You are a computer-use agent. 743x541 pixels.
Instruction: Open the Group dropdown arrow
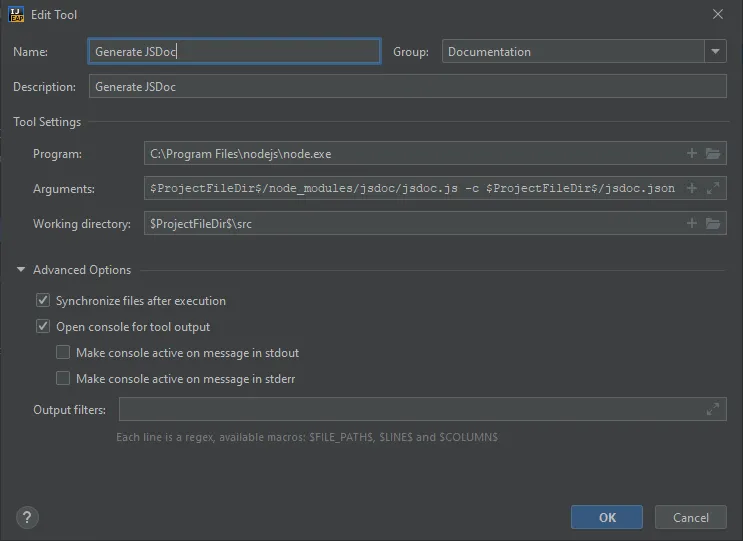coord(715,51)
